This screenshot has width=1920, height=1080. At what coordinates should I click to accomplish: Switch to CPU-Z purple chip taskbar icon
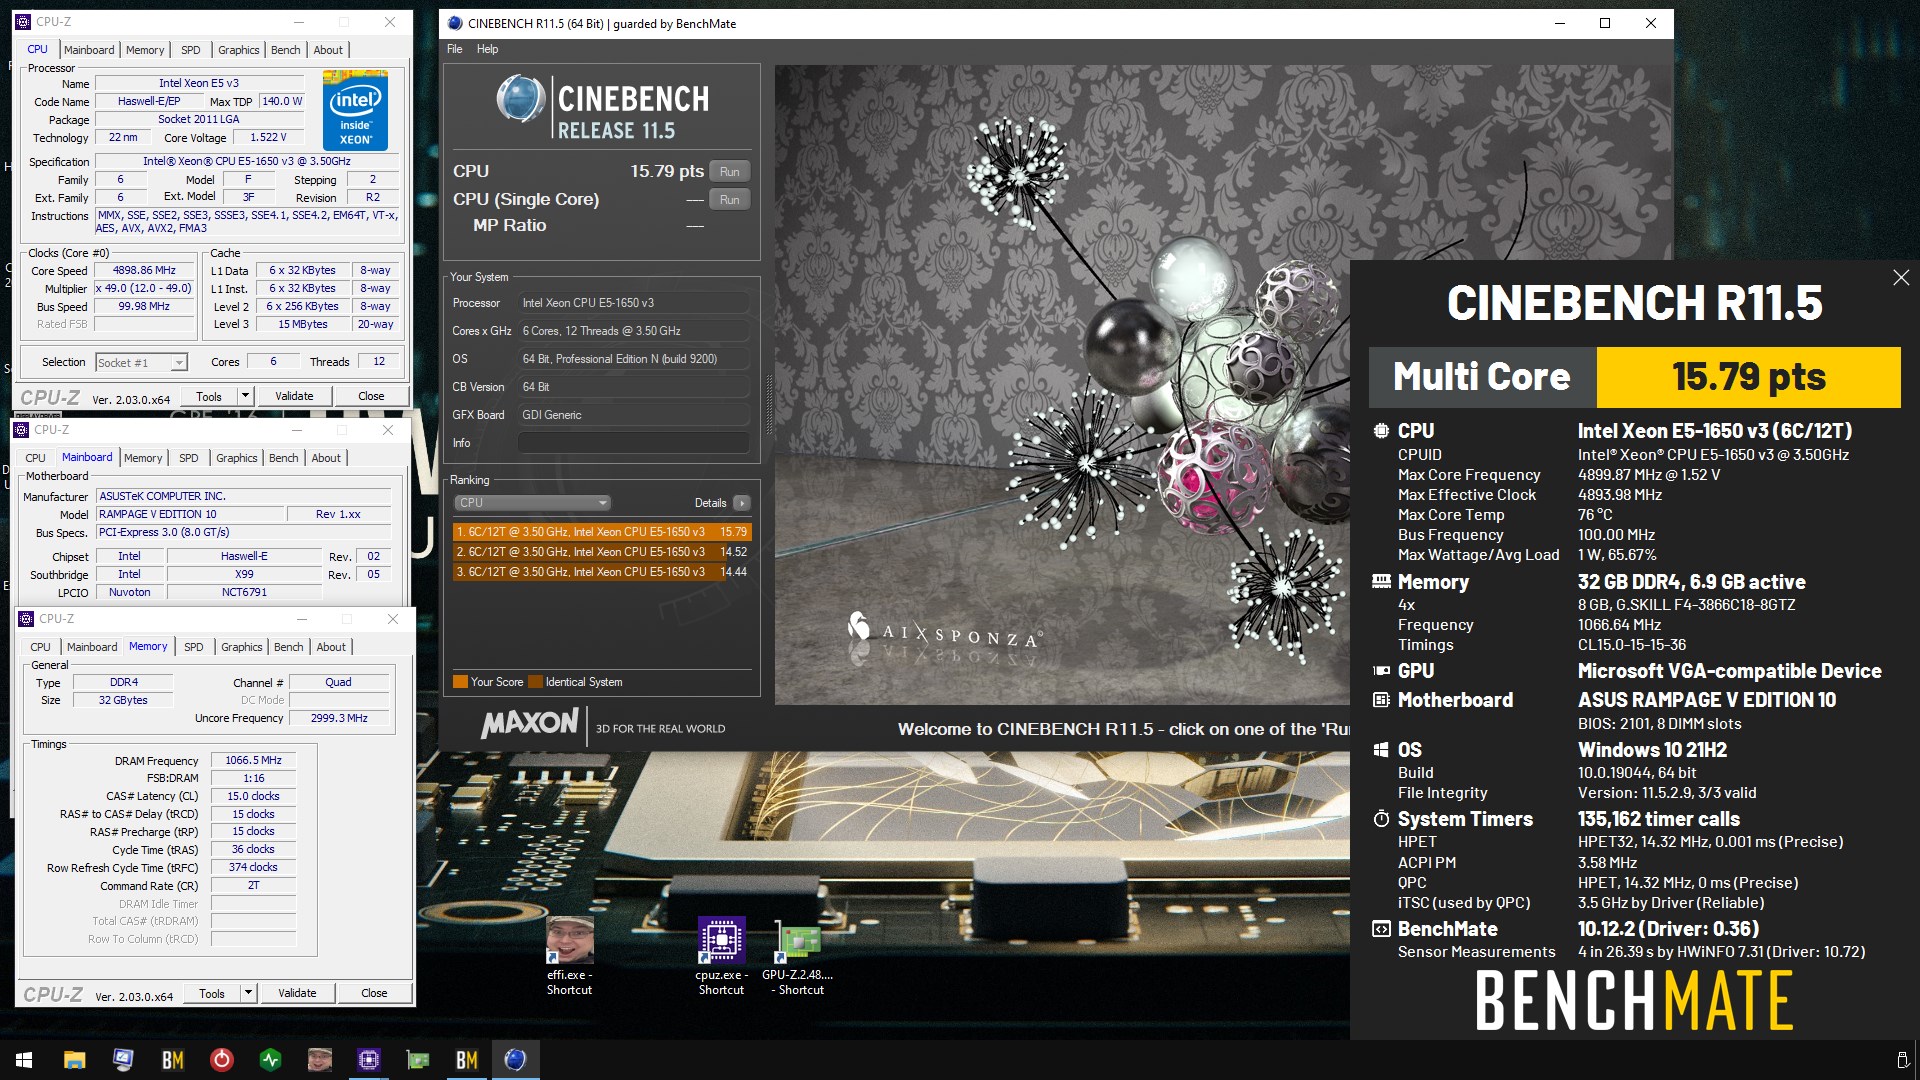[x=368, y=1060]
